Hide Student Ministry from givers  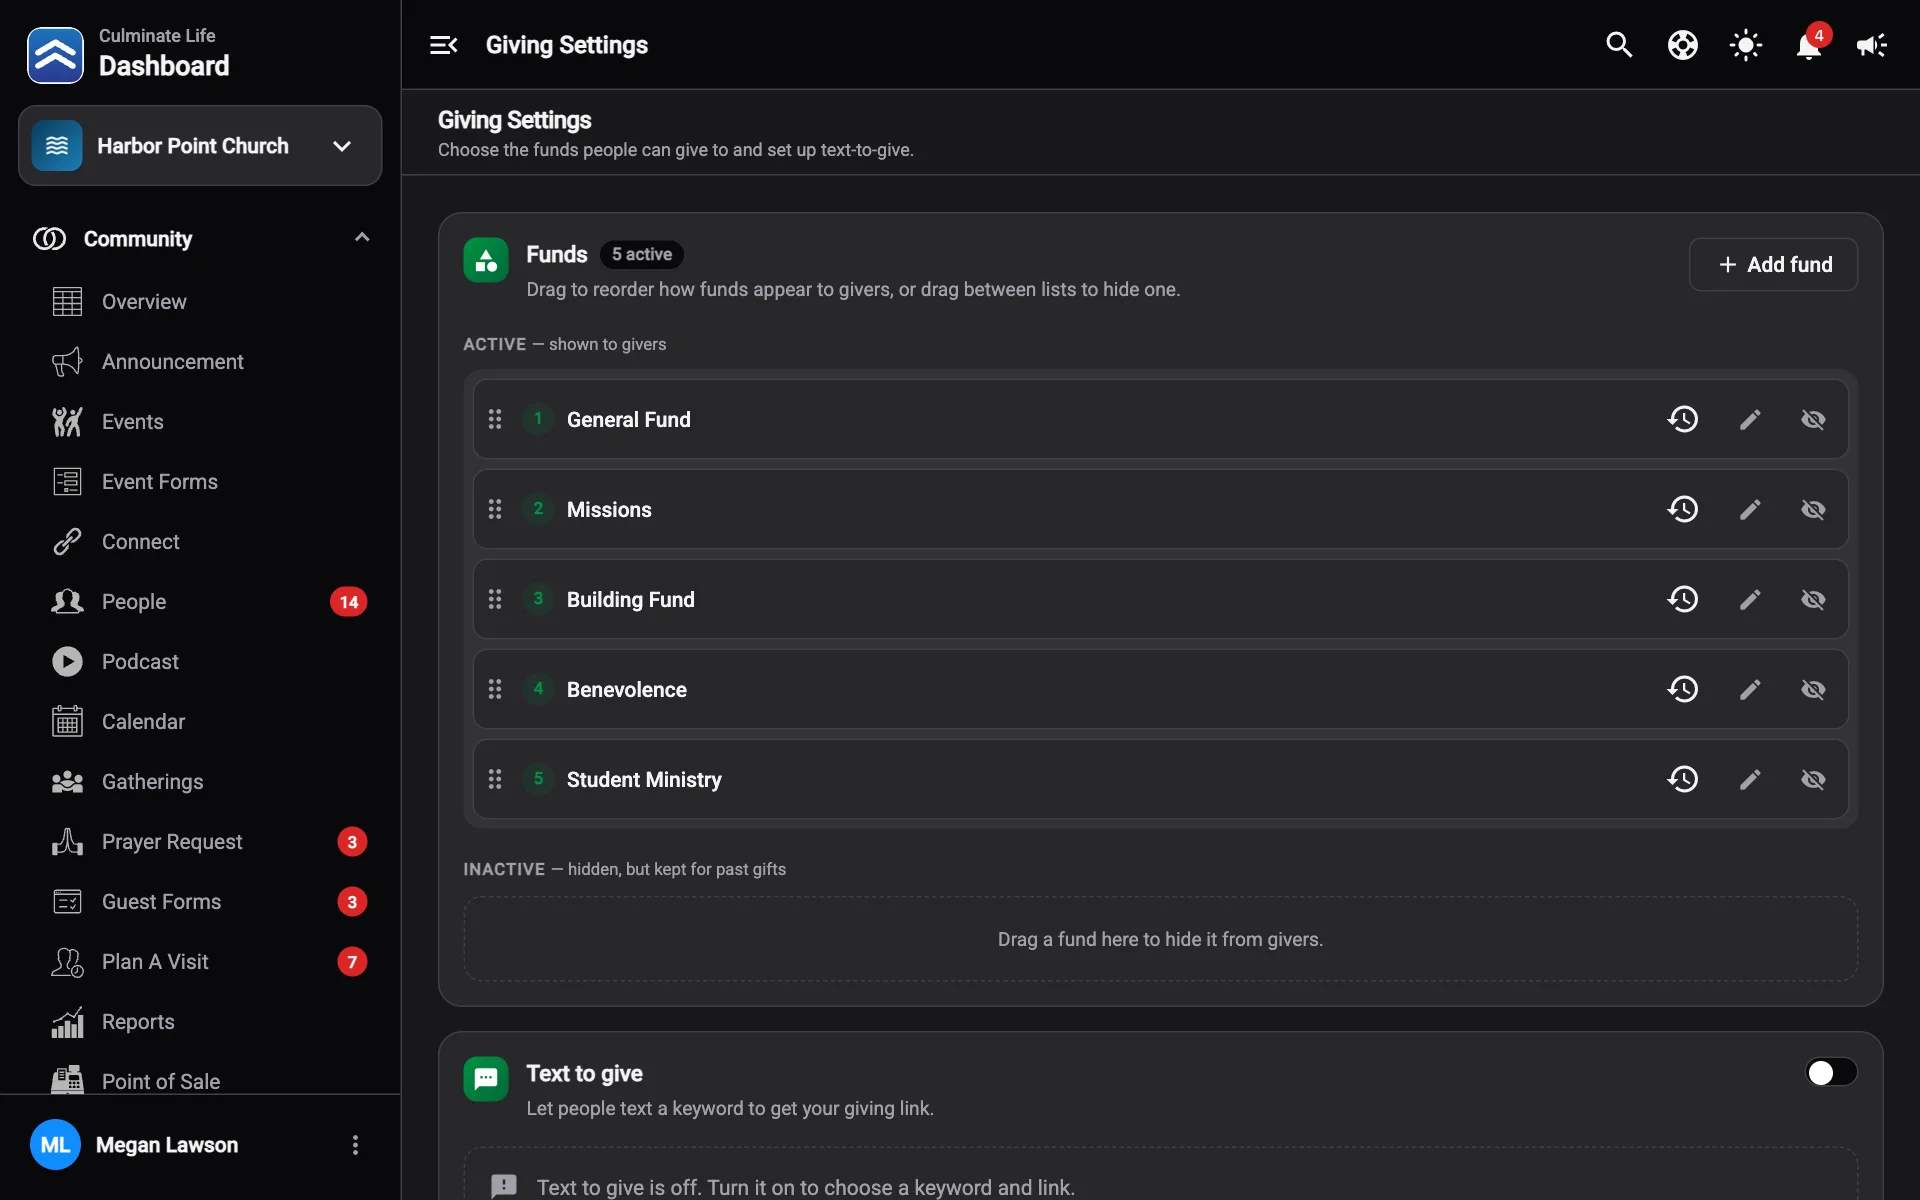click(x=1813, y=779)
